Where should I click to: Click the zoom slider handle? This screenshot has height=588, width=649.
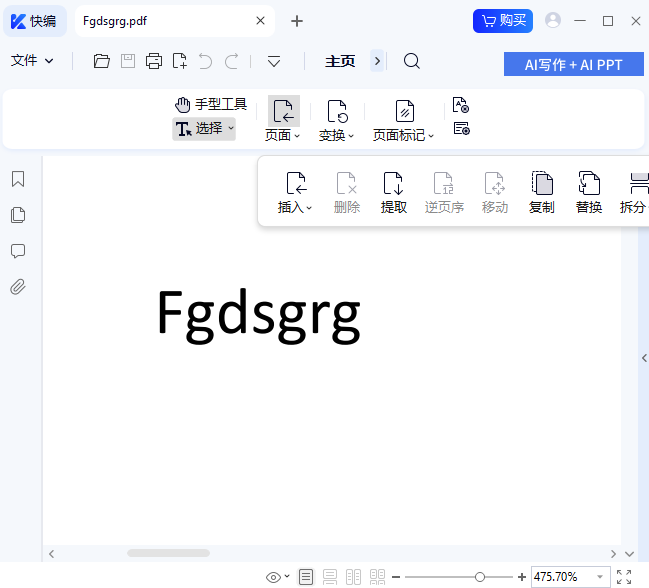coord(480,577)
